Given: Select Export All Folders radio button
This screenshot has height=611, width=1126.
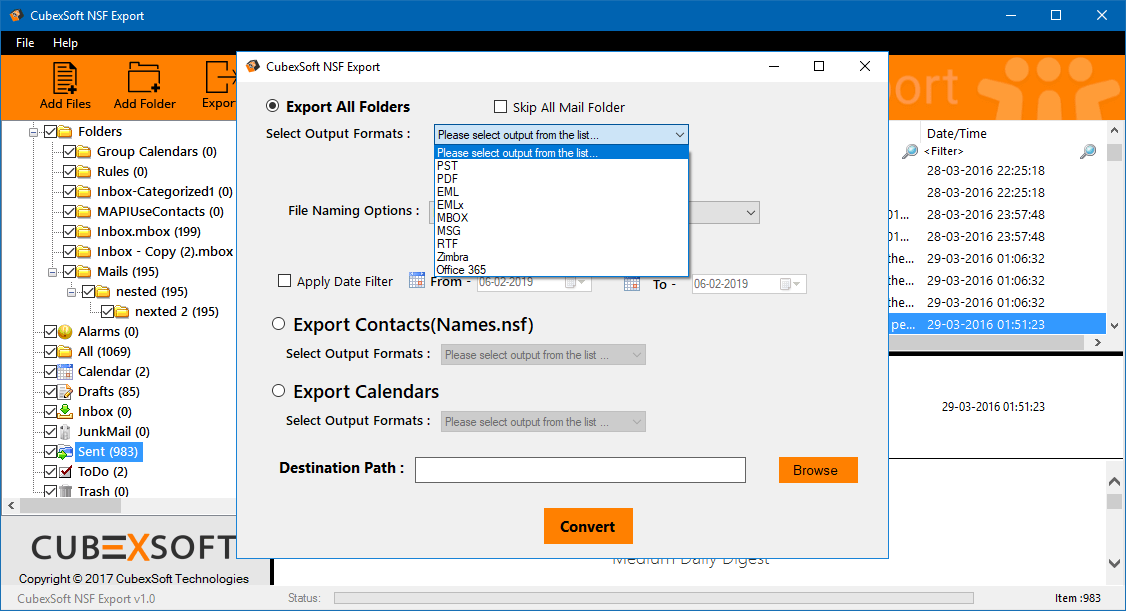Looking at the screenshot, I should [x=273, y=106].
